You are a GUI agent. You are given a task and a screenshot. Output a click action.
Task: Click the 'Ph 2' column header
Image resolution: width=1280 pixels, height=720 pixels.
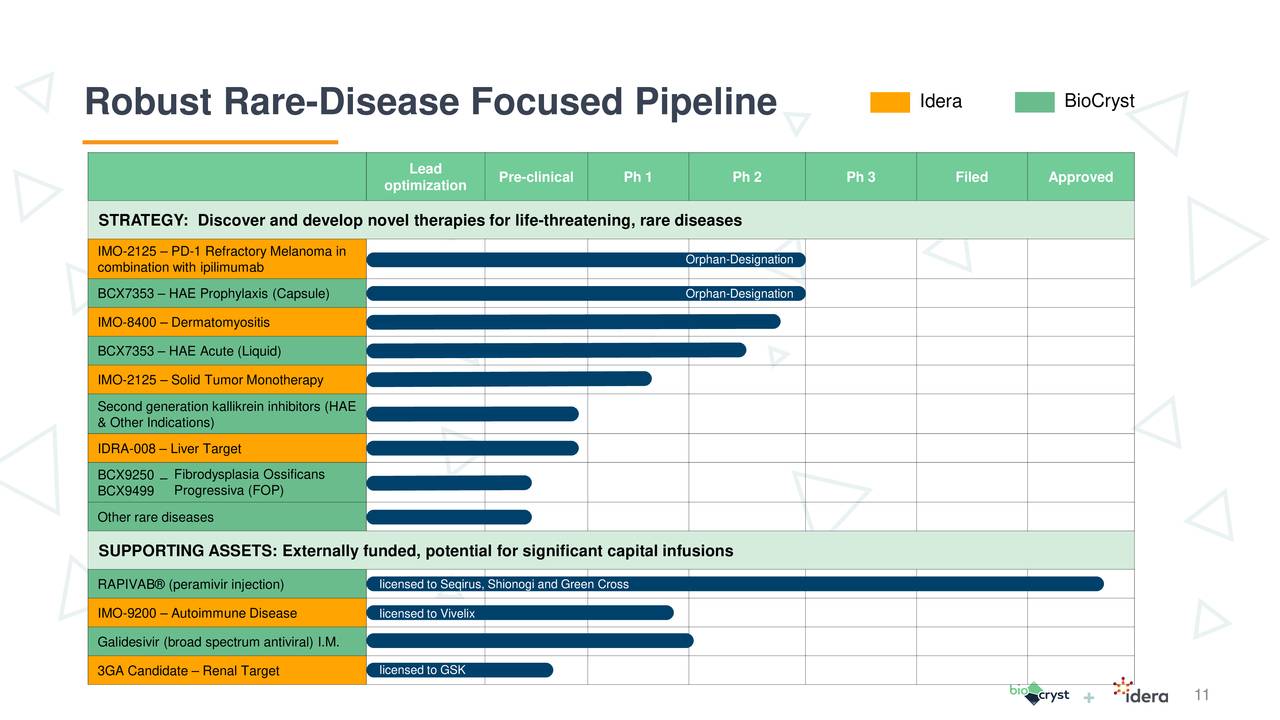(x=747, y=177)
